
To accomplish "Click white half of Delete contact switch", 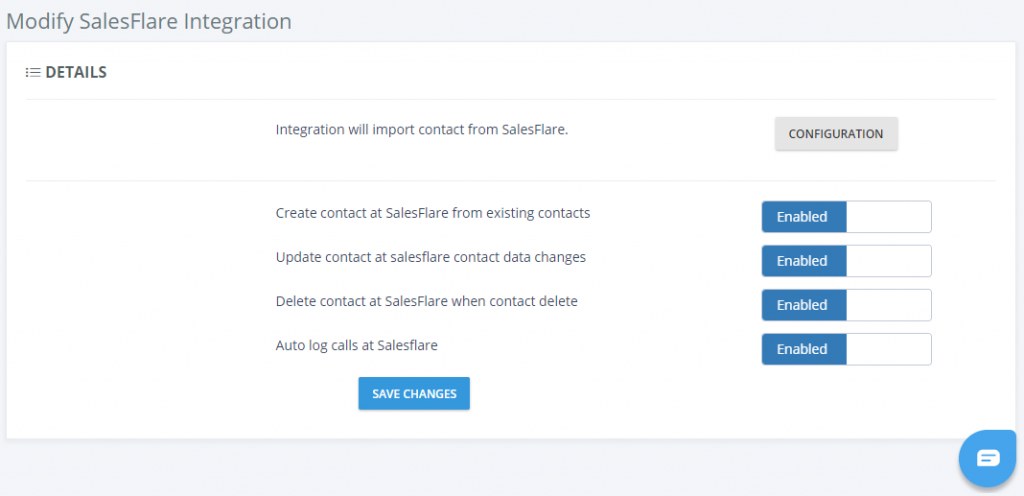I will pos(889,305).
